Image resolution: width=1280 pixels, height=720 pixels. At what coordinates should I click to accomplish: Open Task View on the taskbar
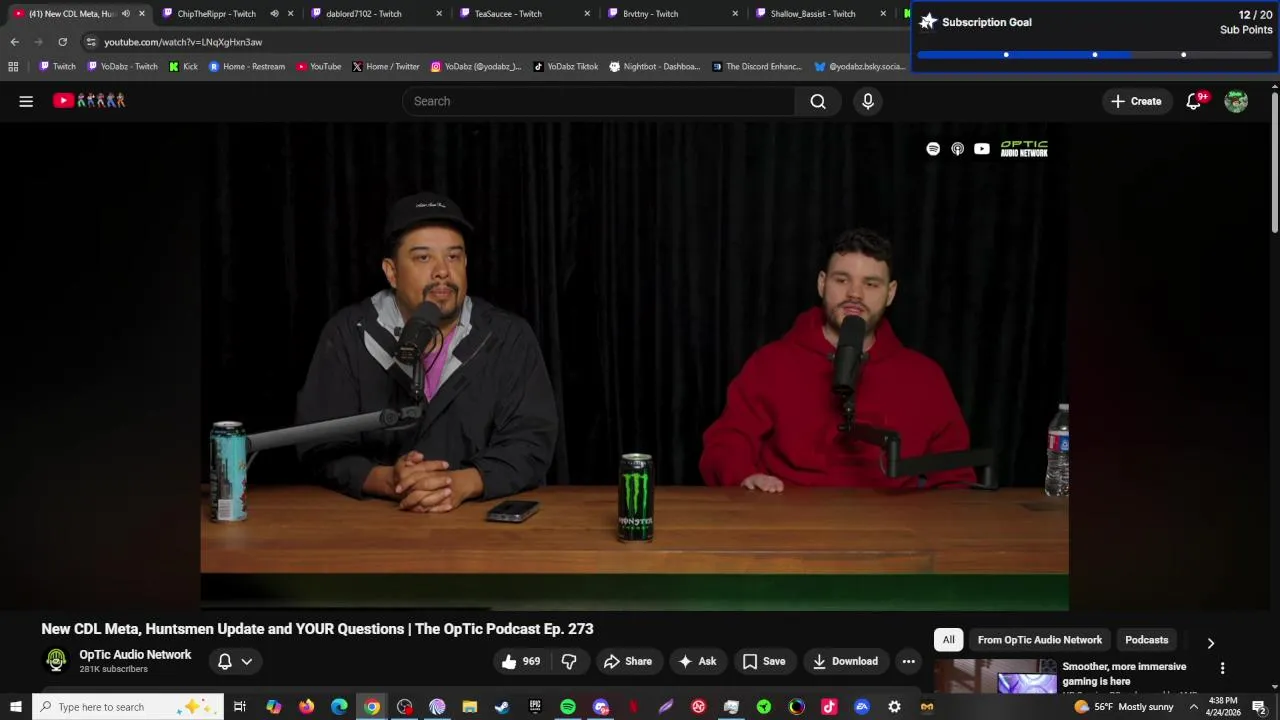tap(240, 707)
